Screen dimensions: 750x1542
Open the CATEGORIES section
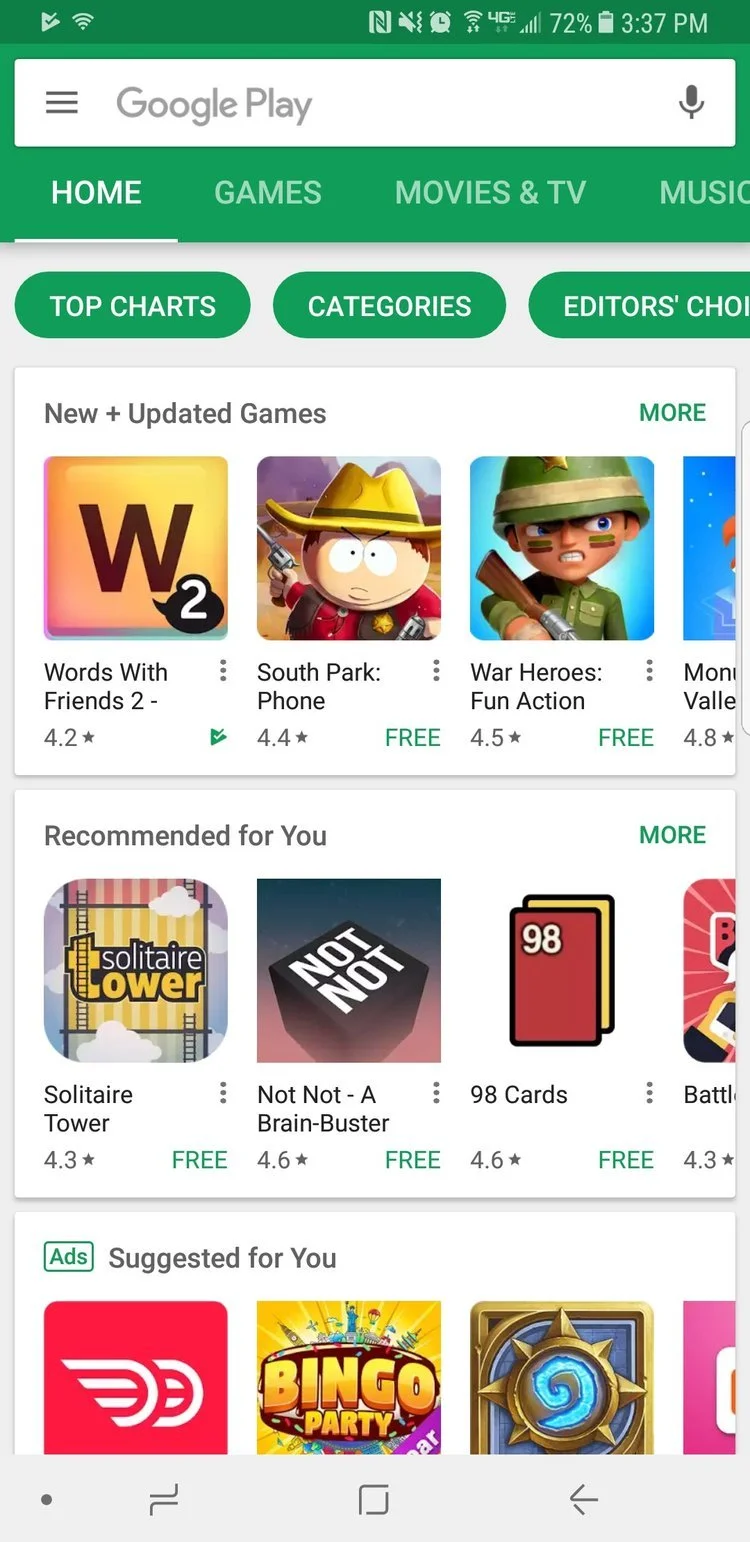click(389, 305)
